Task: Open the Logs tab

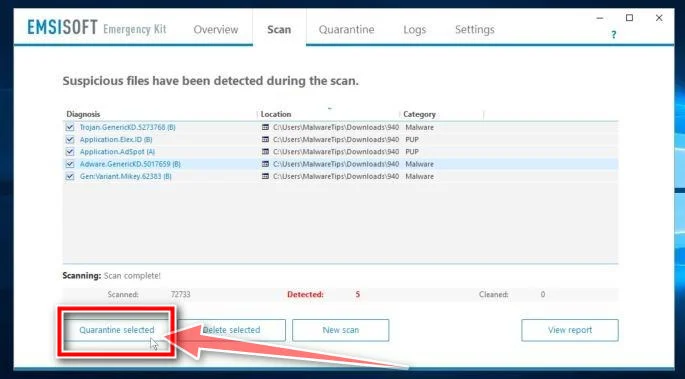Action: (414, 30)
